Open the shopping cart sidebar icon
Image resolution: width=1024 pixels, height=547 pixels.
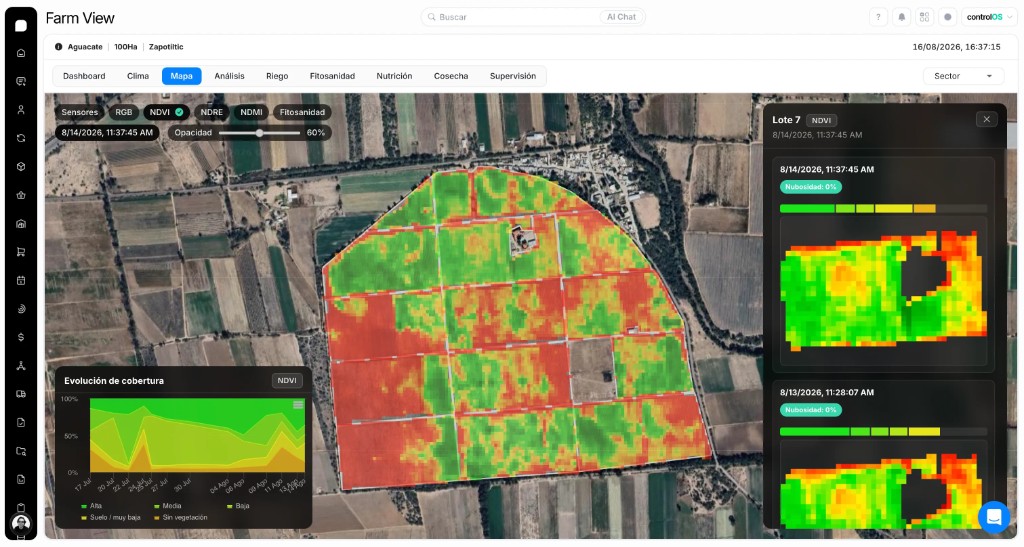pos(21,252)
